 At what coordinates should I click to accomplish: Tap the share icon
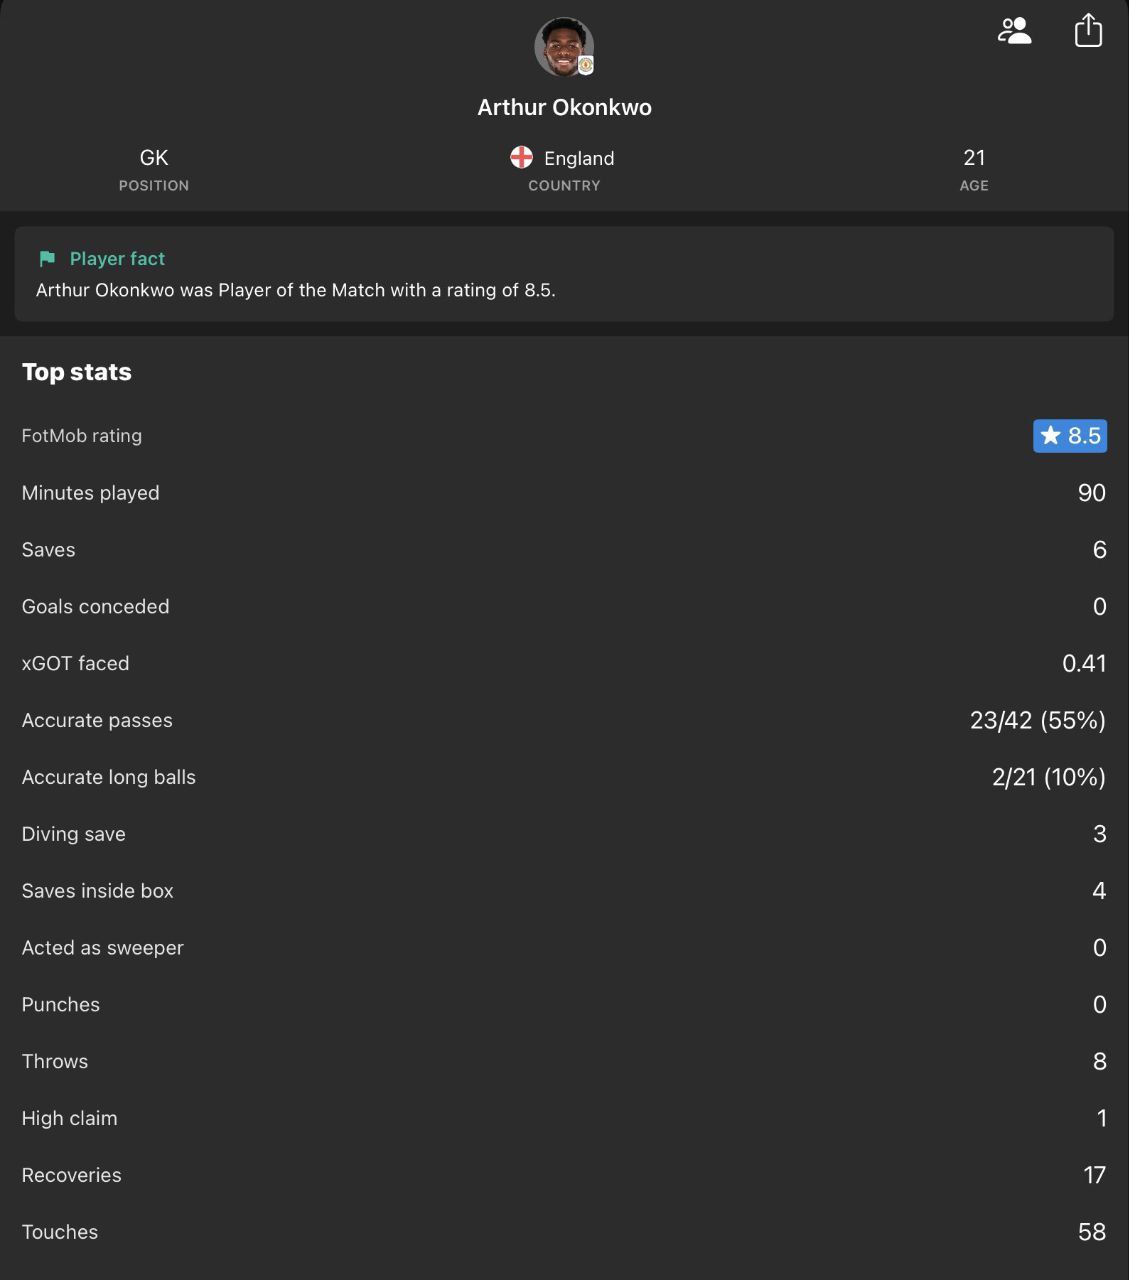1088,31
